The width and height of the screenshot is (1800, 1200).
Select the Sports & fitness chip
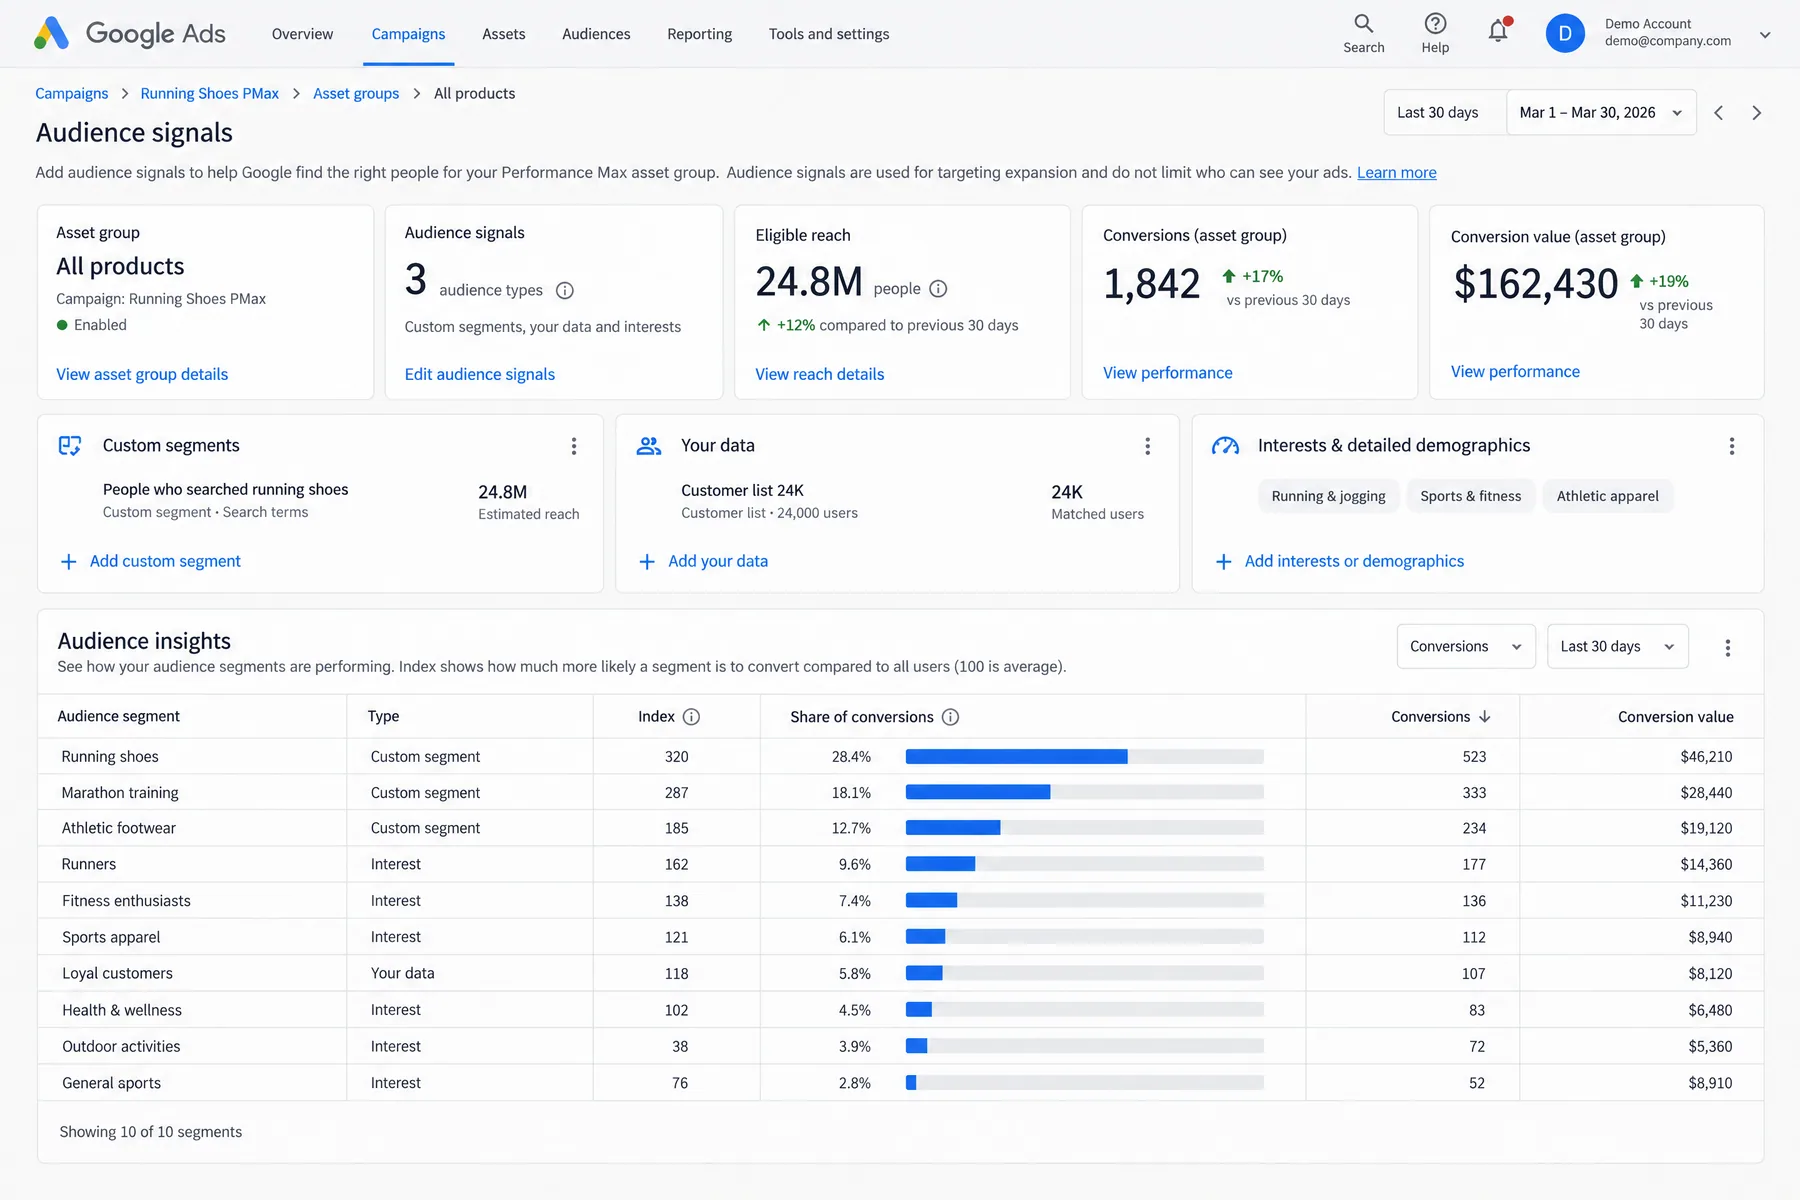pos(1470,496)
